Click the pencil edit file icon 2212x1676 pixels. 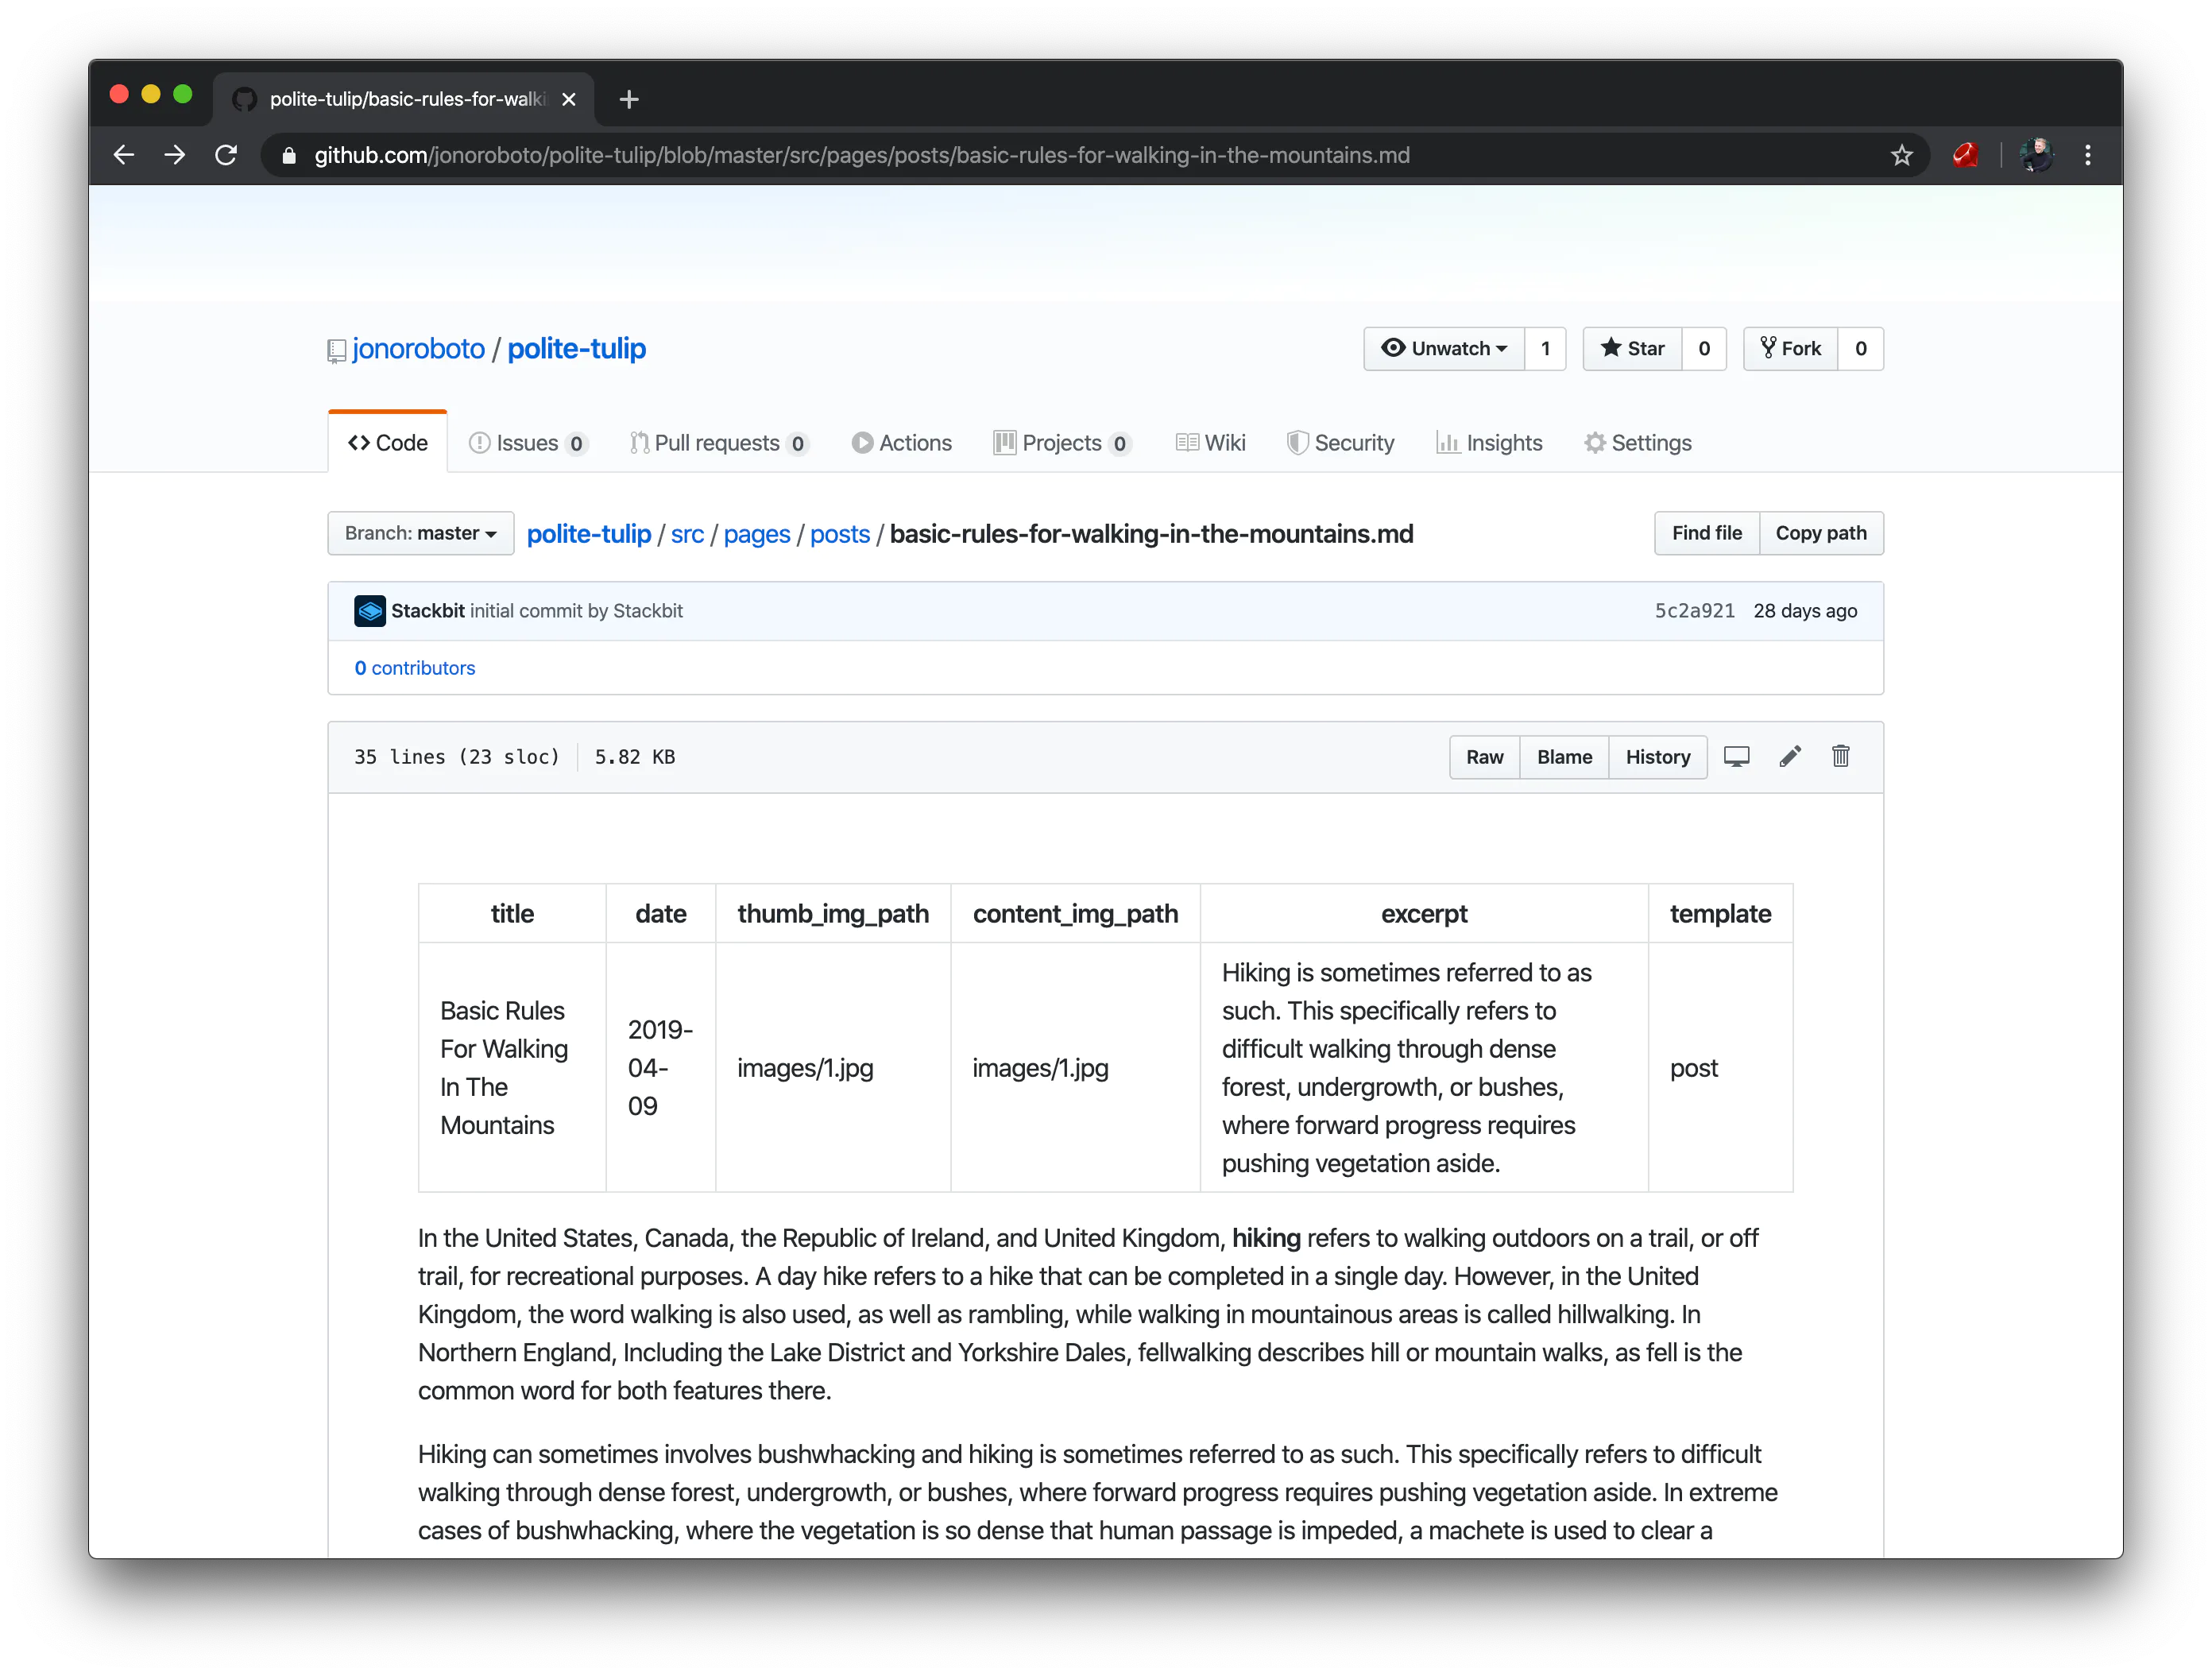click(x=1790, y=757)
